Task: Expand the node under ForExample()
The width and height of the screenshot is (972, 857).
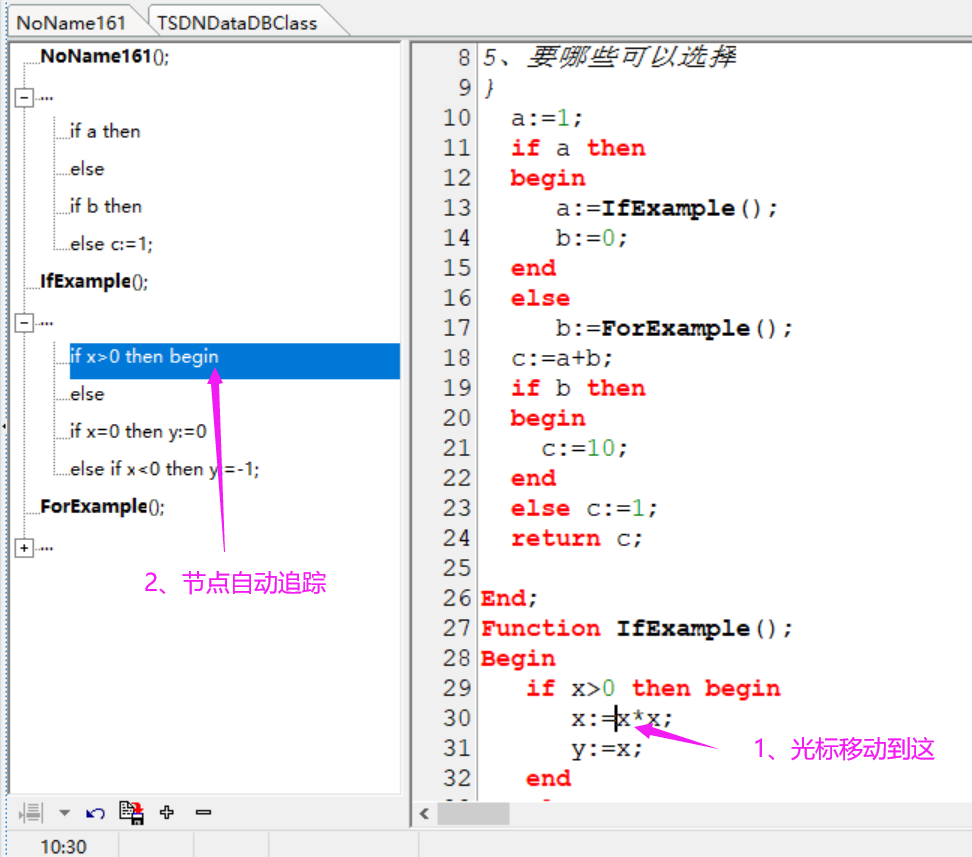Action: click(24, 548)
